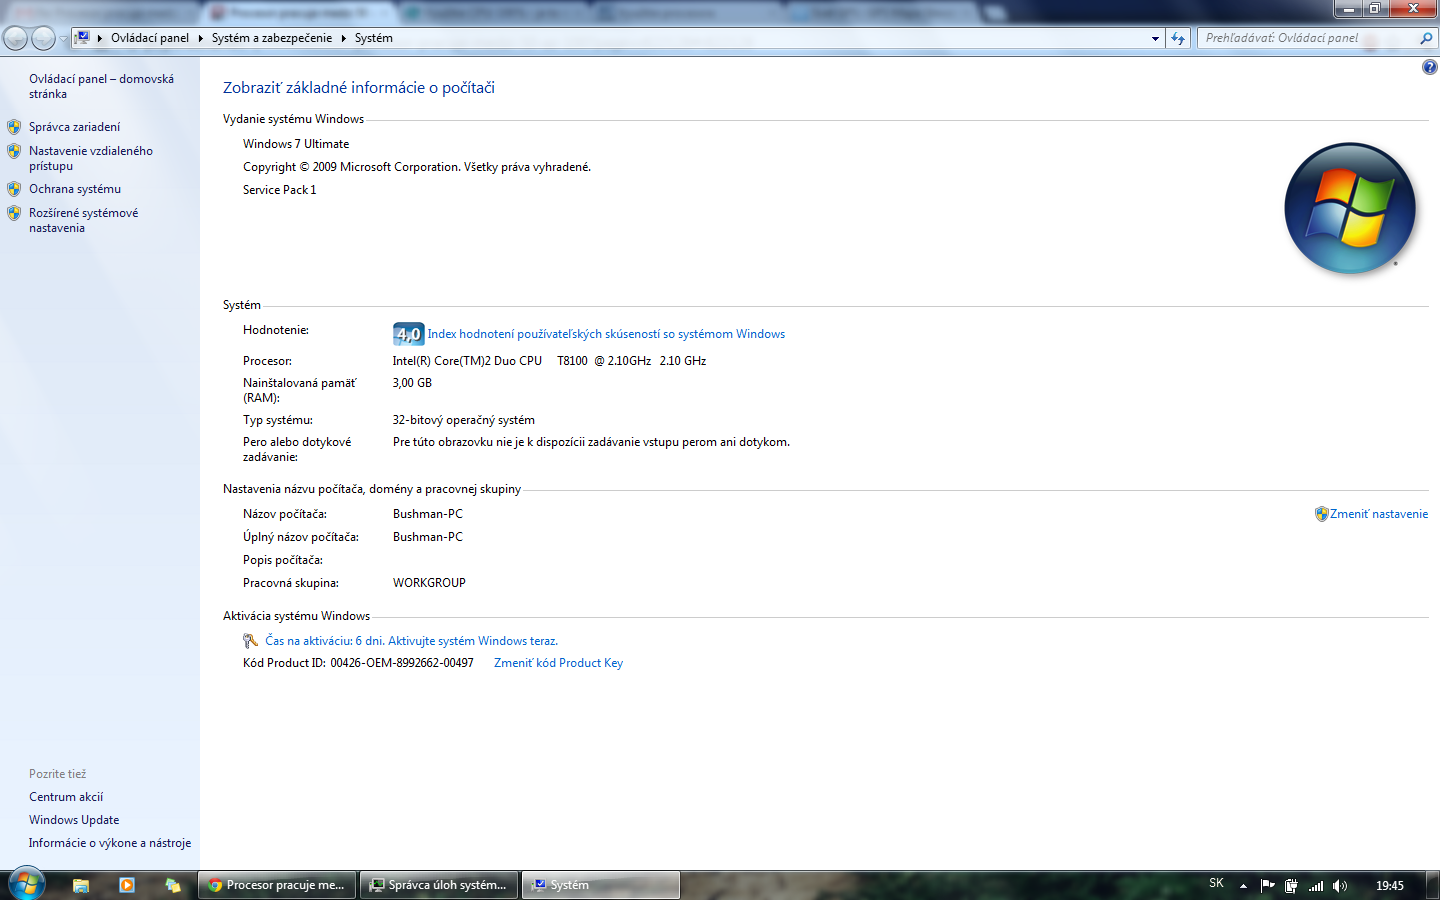Screen dimensions: 1440x900
Task: Open Informácie o výkone a nástroje link
Action: tap(110, 843)
